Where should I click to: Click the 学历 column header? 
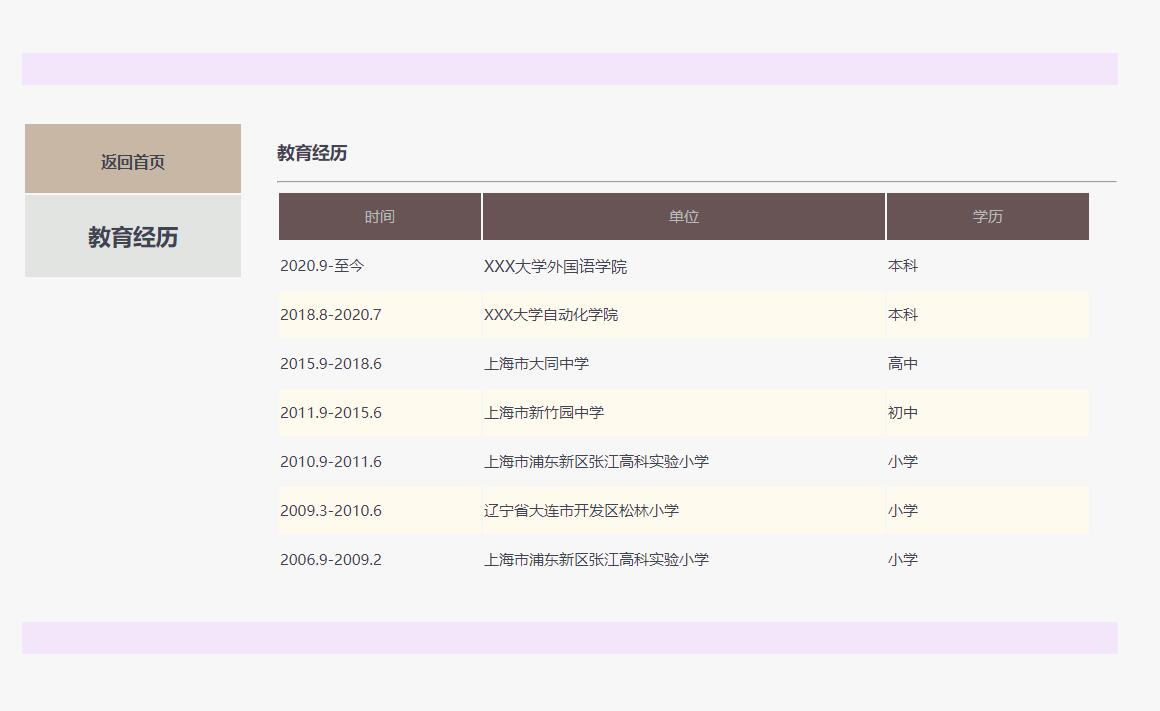[988, 217]
